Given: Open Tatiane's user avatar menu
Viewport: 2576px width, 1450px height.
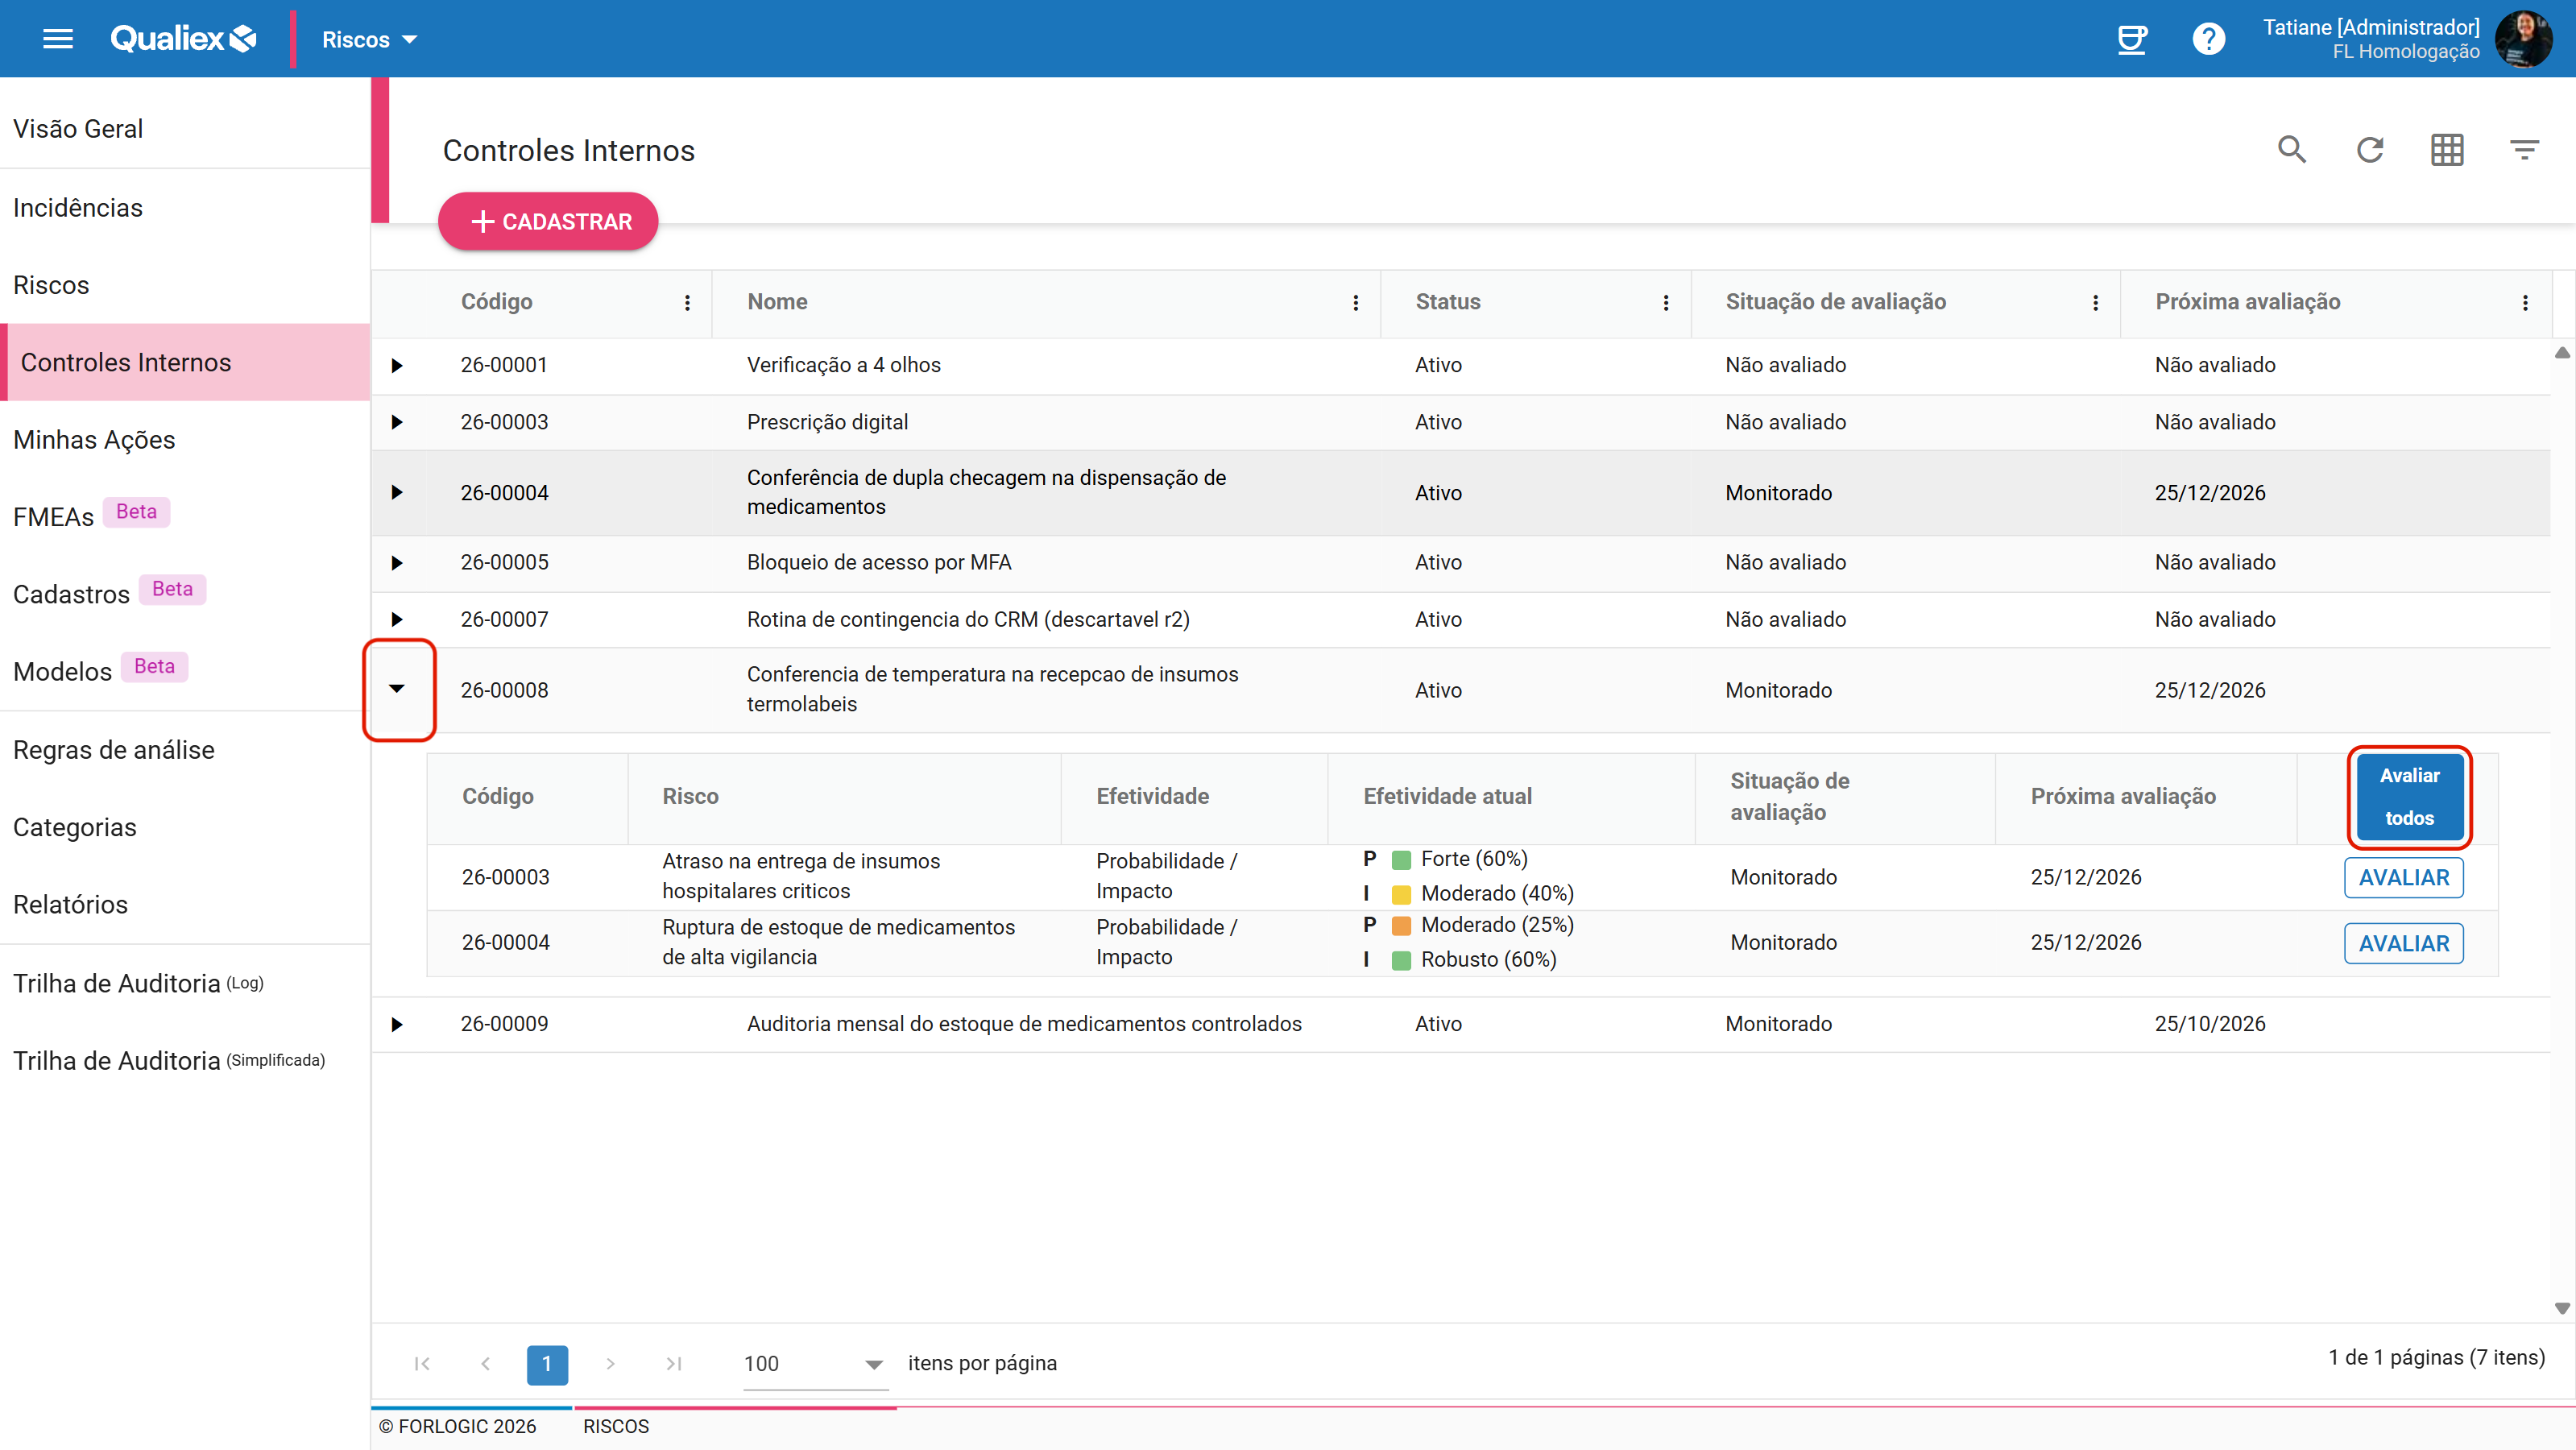Looking at the screenshot, I should pos(2522,39).
